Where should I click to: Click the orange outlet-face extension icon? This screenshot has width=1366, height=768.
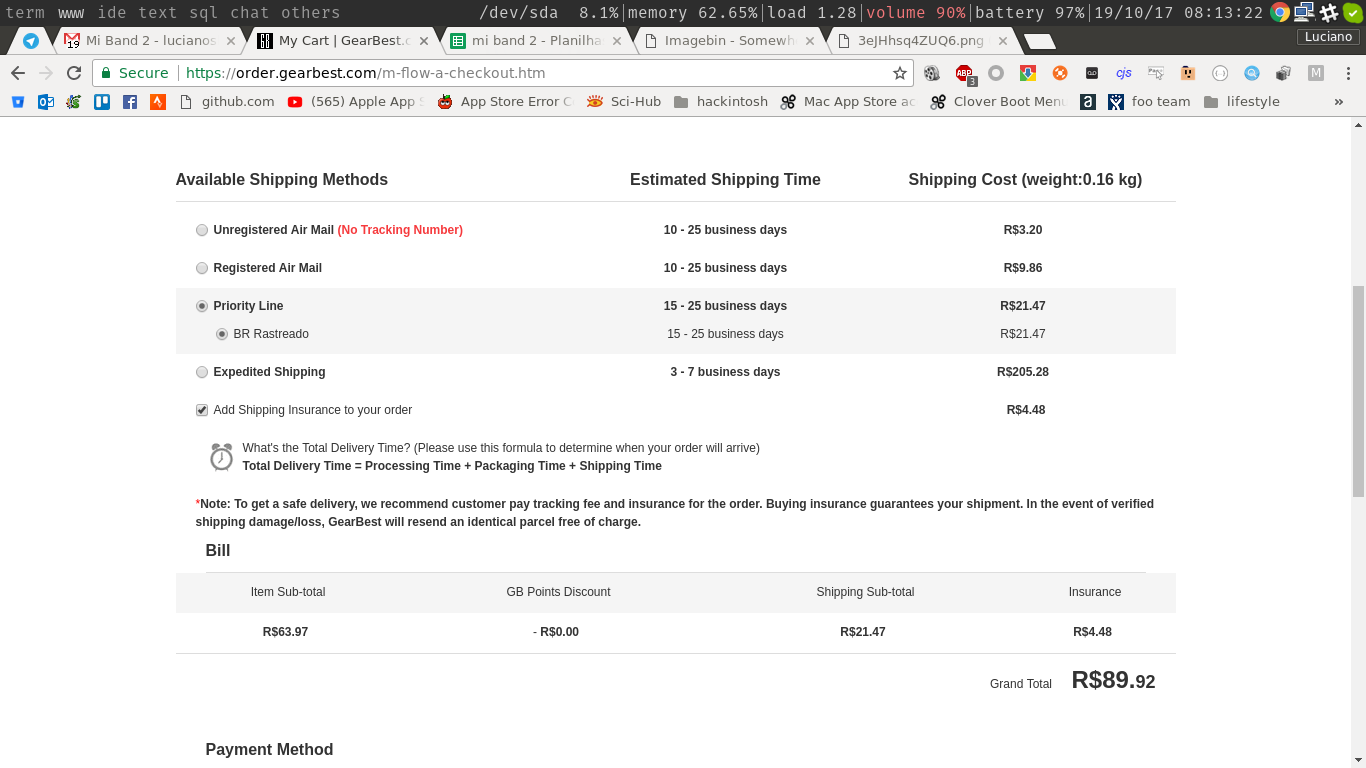click(x=1188, y=73)
